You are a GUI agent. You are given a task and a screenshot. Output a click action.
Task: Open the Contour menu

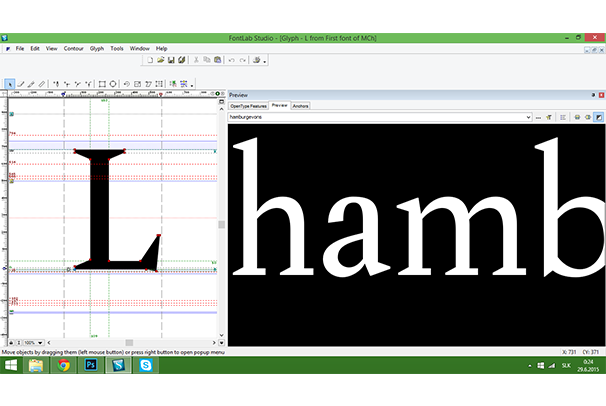tap(74, 48)
